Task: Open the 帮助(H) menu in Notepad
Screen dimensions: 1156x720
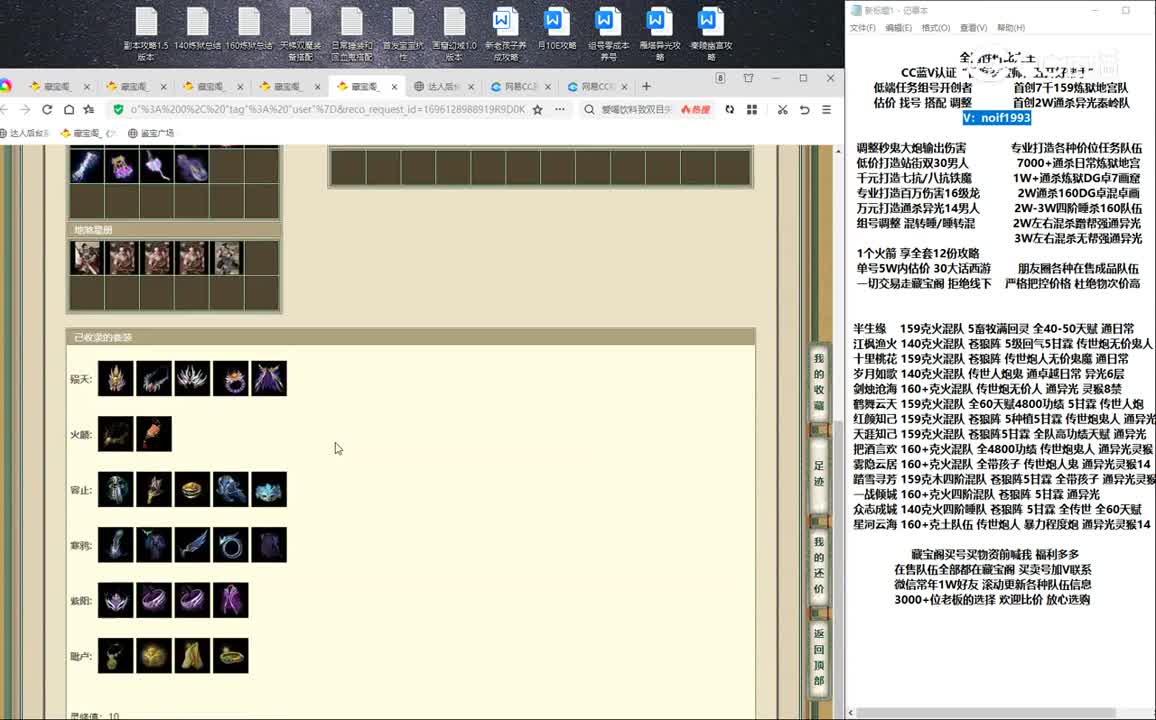Action: [x=1011, y=28]
